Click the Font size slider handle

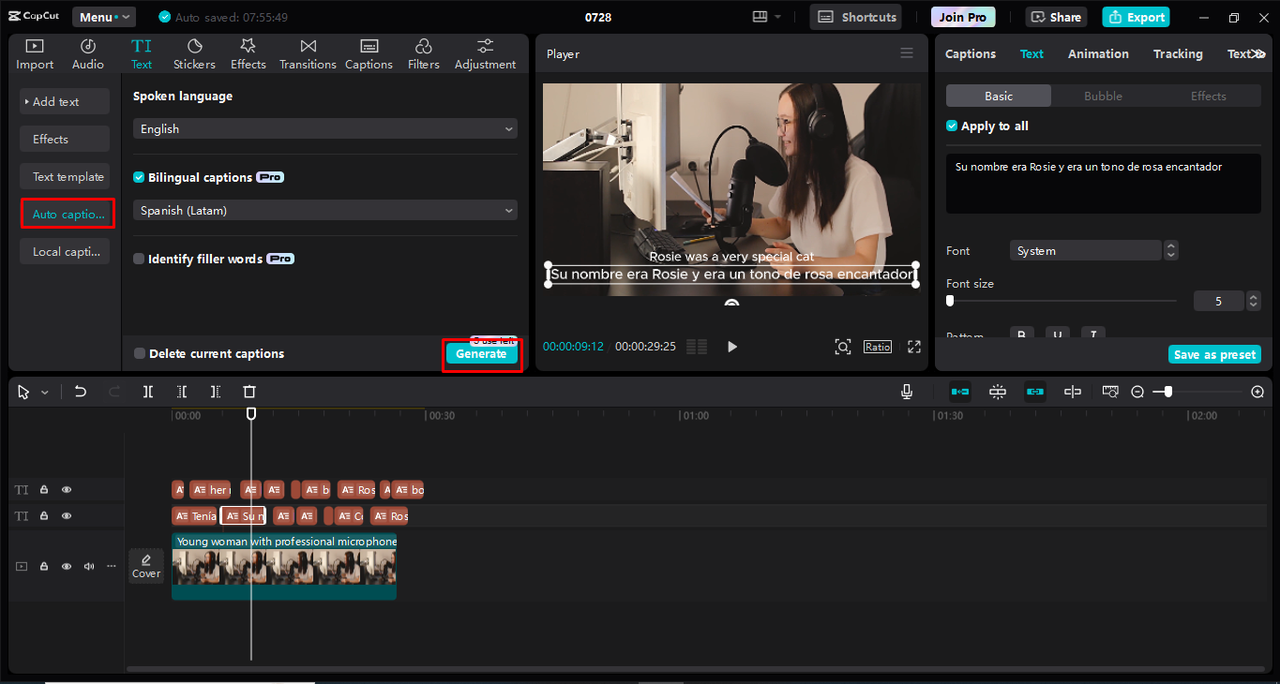click(950, 300)
